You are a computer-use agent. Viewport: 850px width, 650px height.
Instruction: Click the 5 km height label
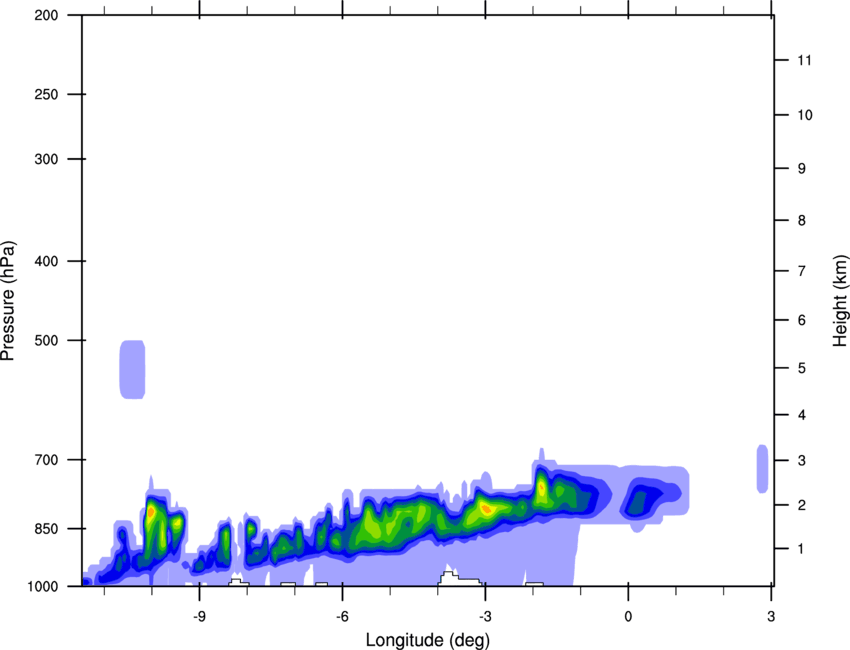(801, 368)
